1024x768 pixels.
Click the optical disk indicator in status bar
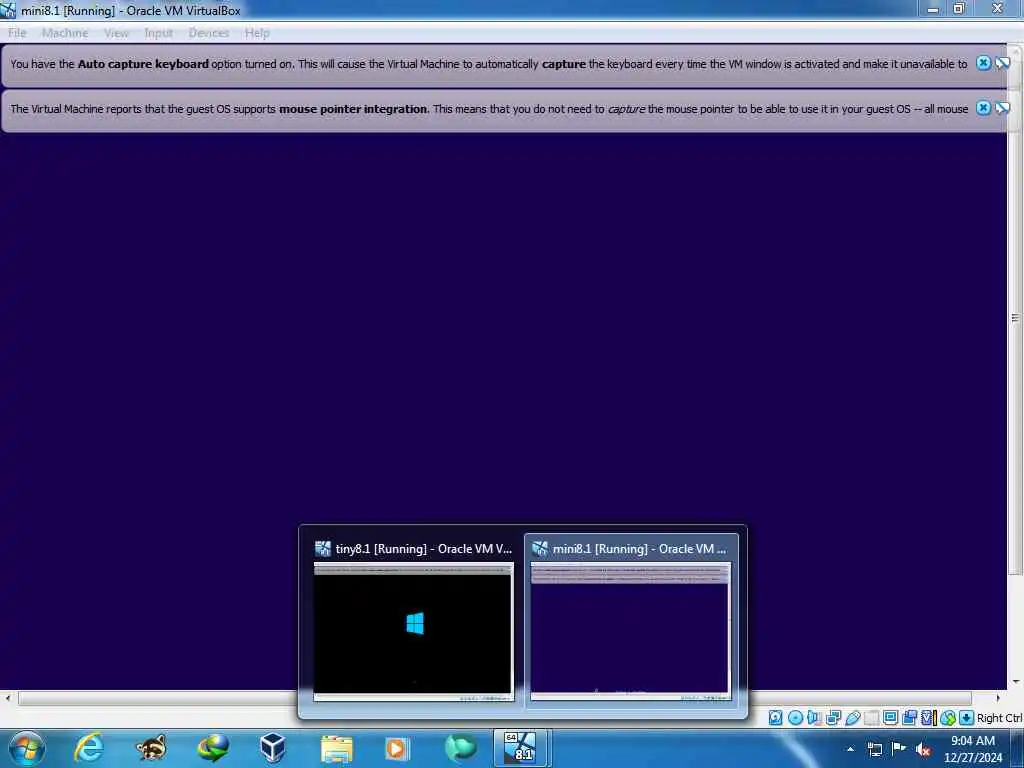point(795,718)
